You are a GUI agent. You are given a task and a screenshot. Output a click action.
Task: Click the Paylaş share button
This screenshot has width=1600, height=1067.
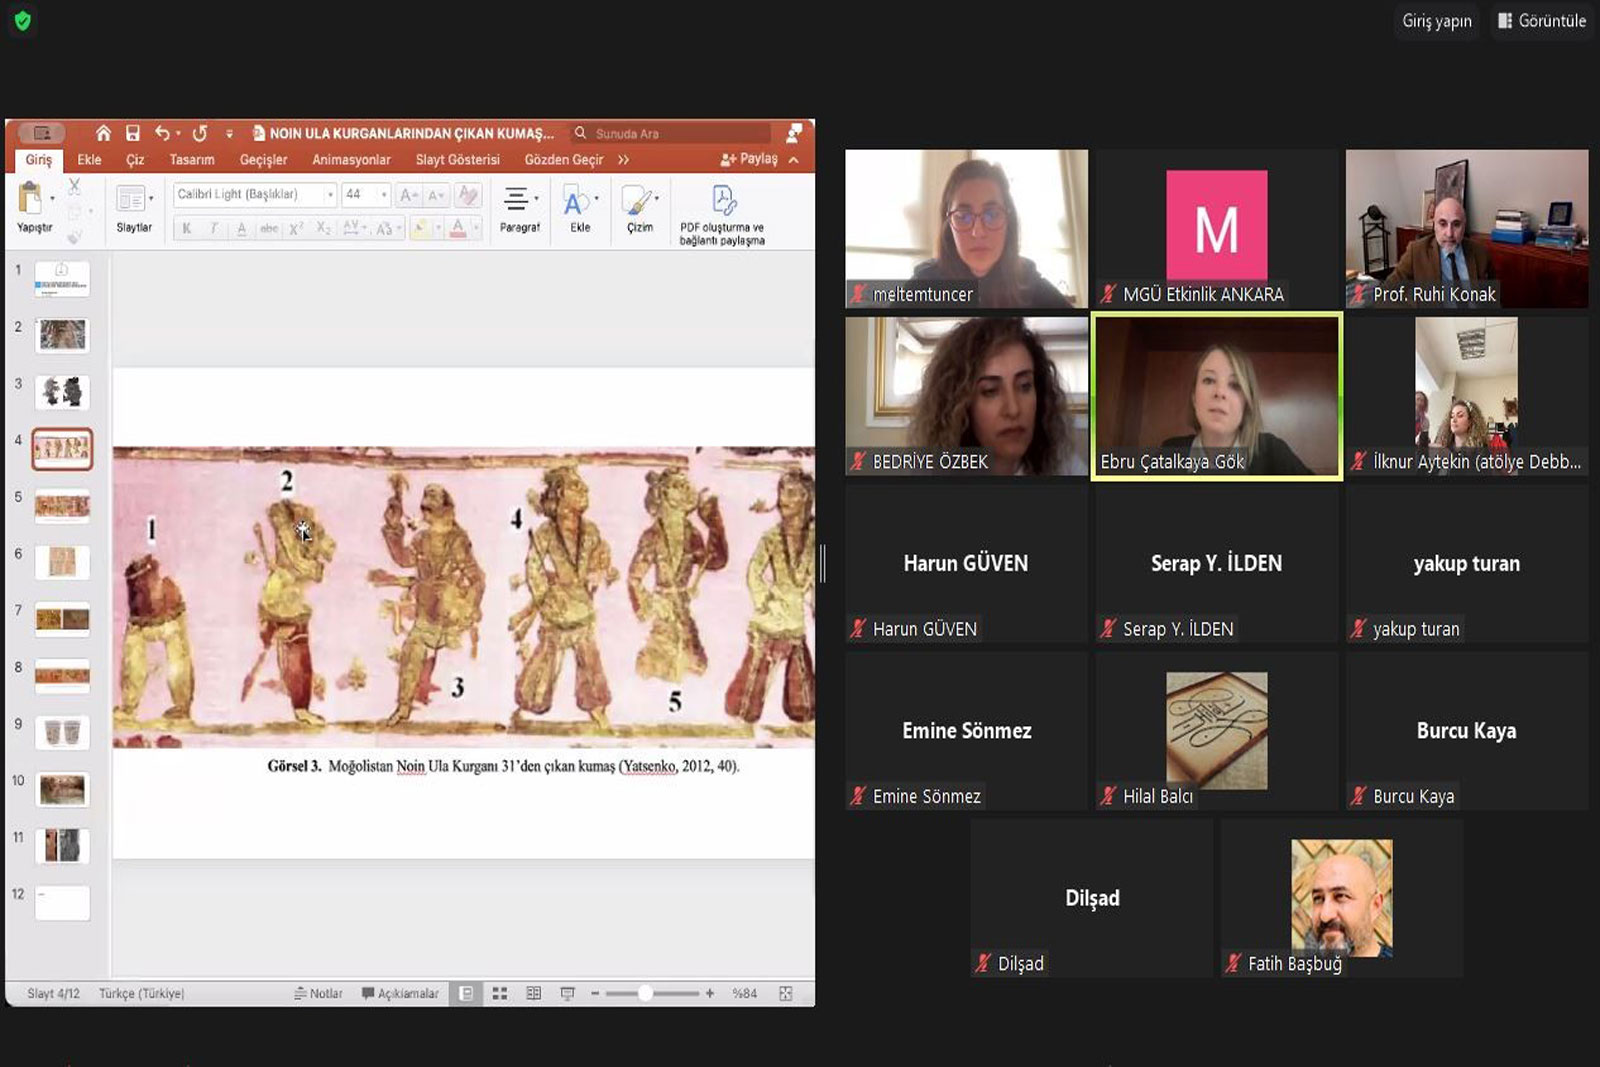pos(749,159)
